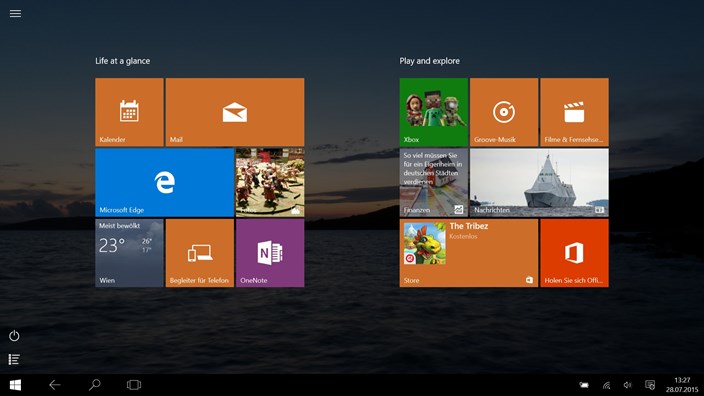Click the Windows Start button
This screenshot has height=396, width=704.
click(15, 385)
